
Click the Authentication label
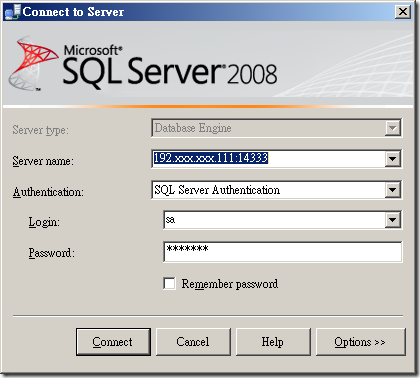(48, 192)
